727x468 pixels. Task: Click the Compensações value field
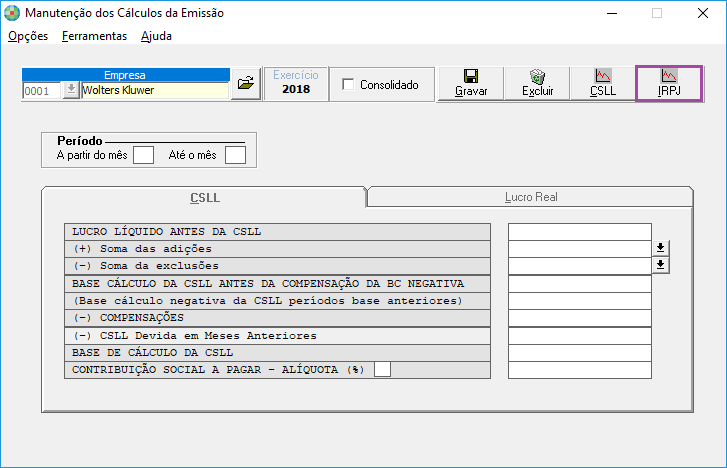point(580,318)
